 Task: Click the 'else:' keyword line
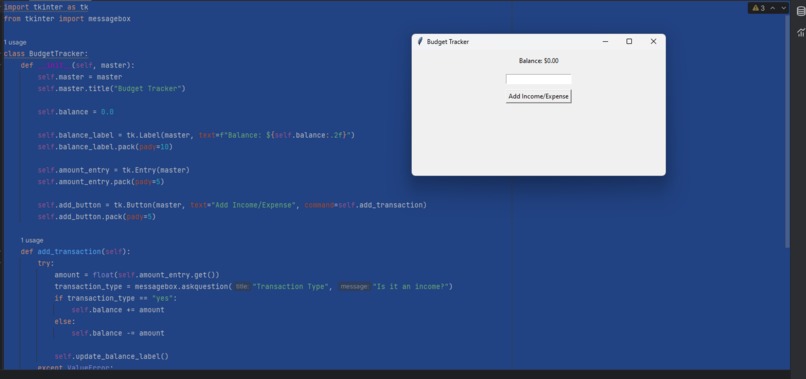(x=65, y=321)
